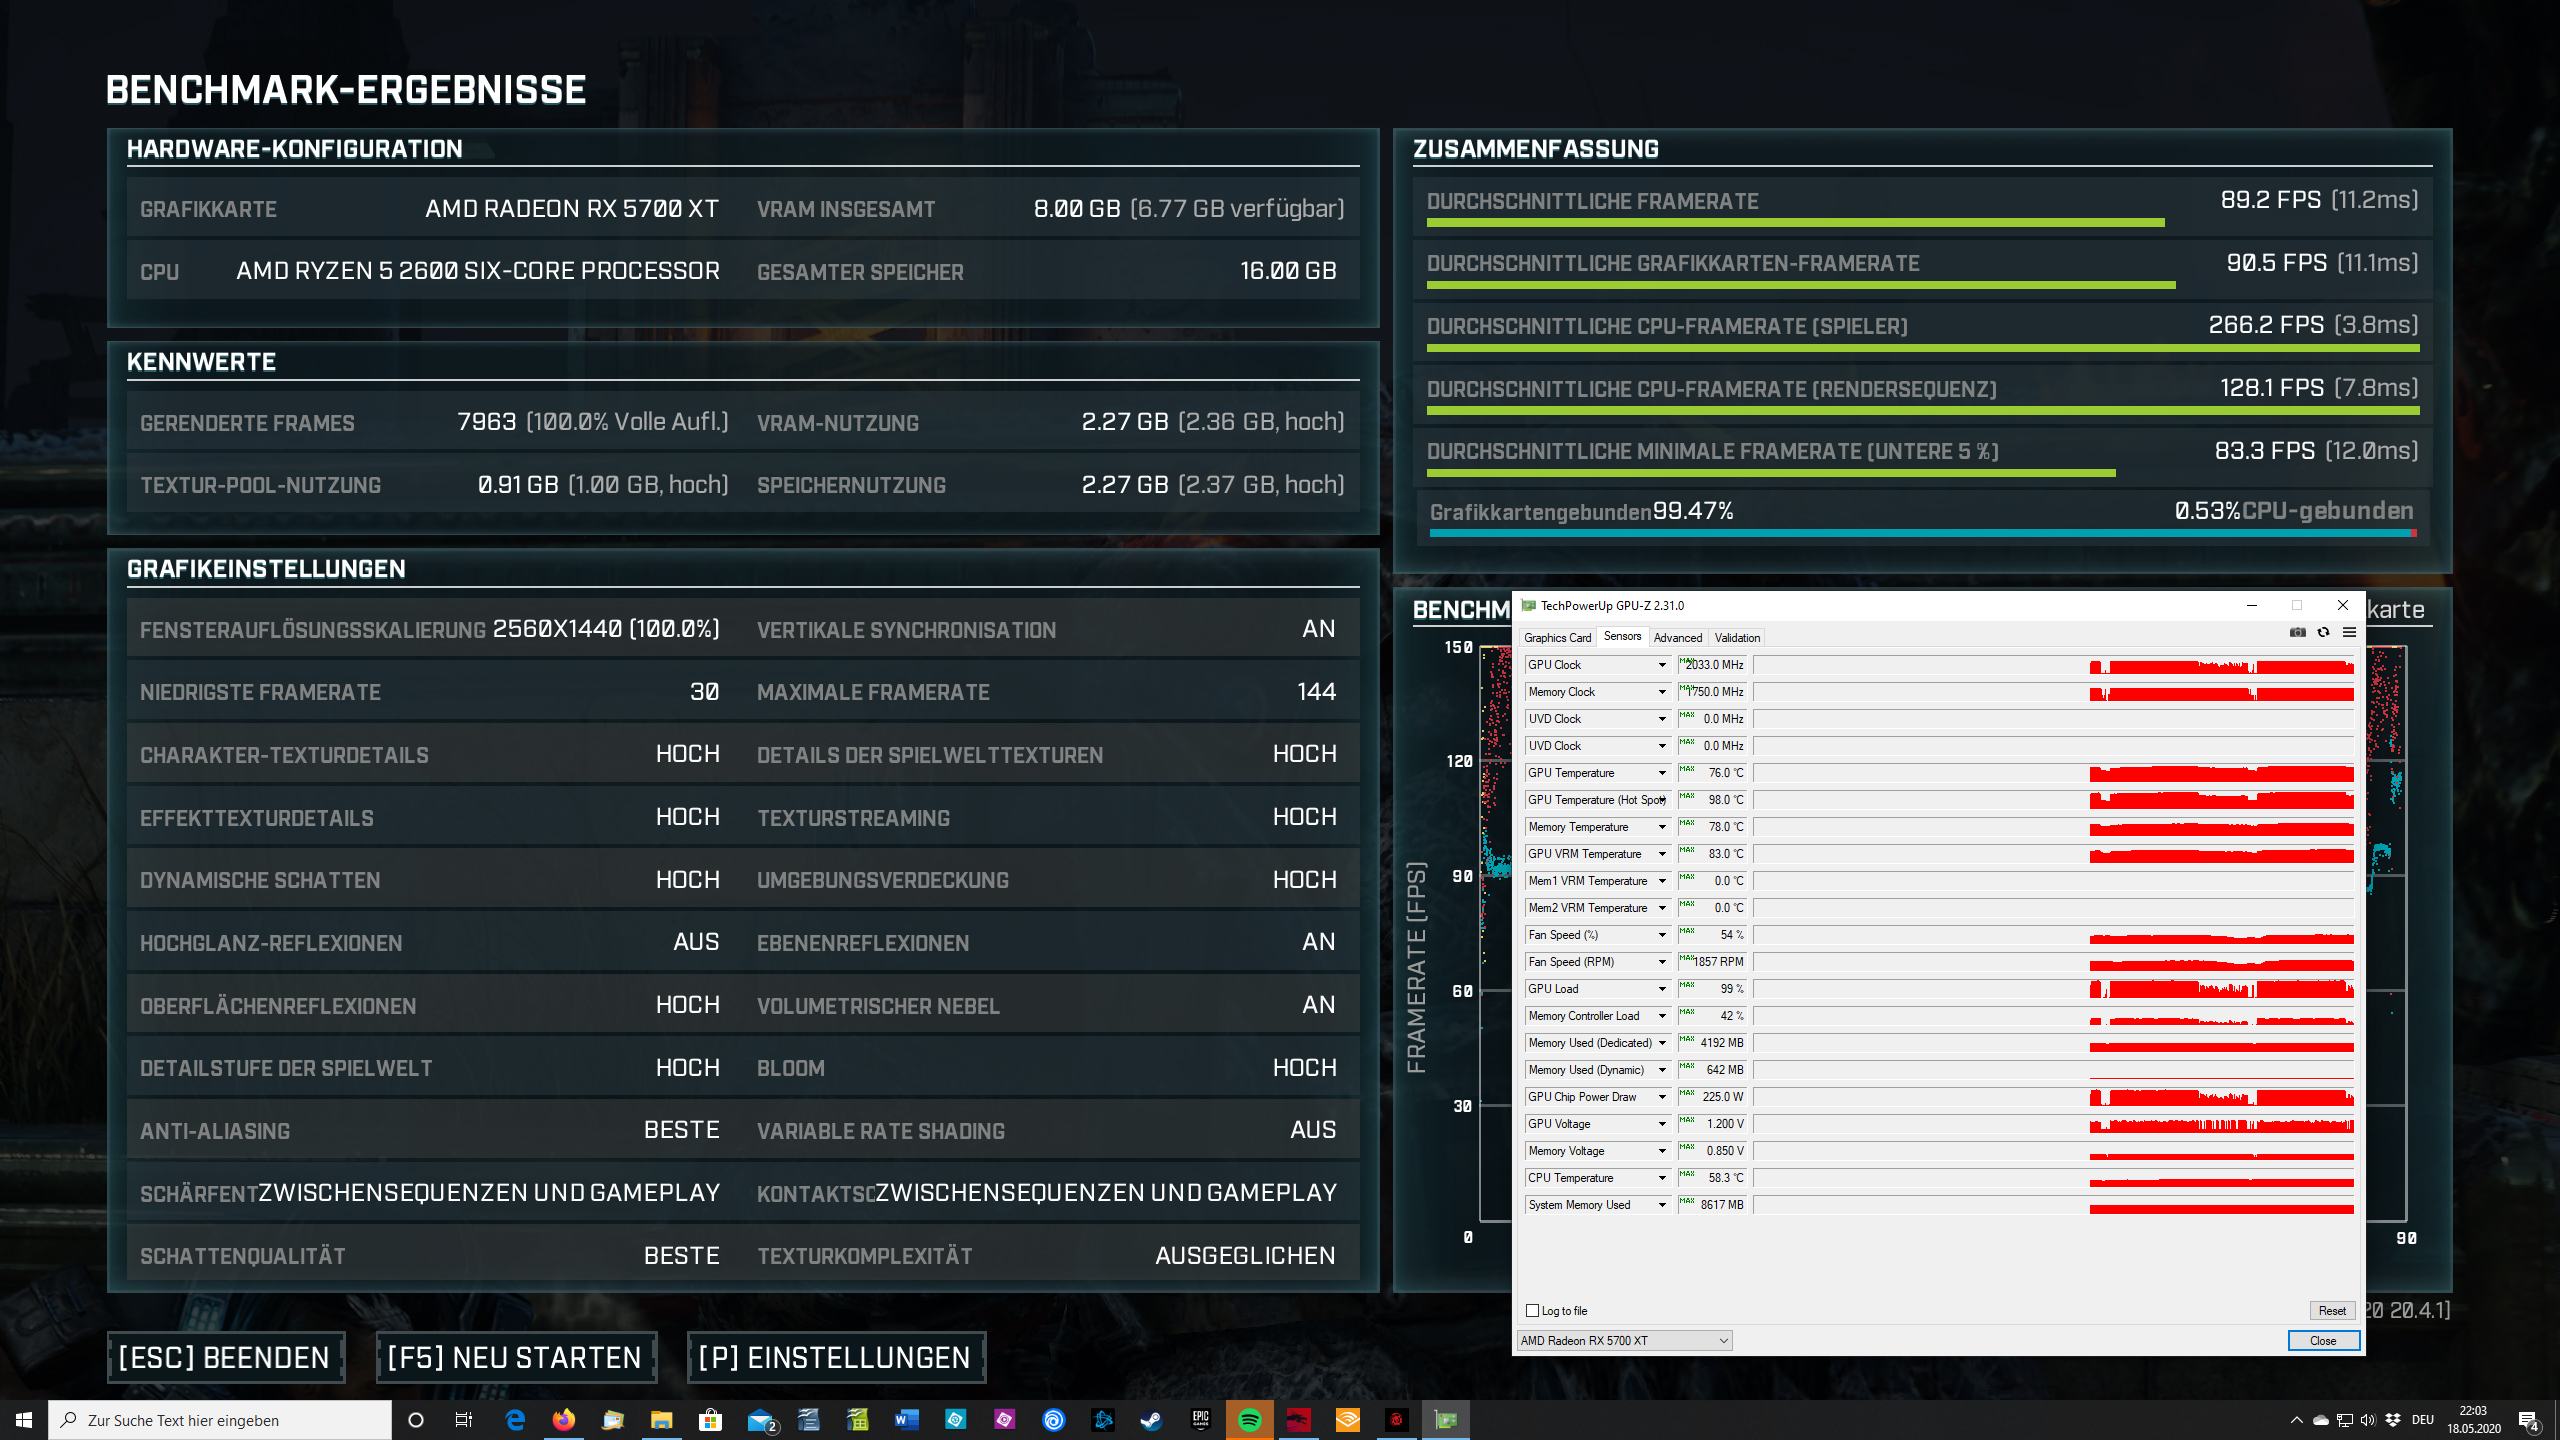Click the GPU-Z refresh sensors icon

[2324, 632]
